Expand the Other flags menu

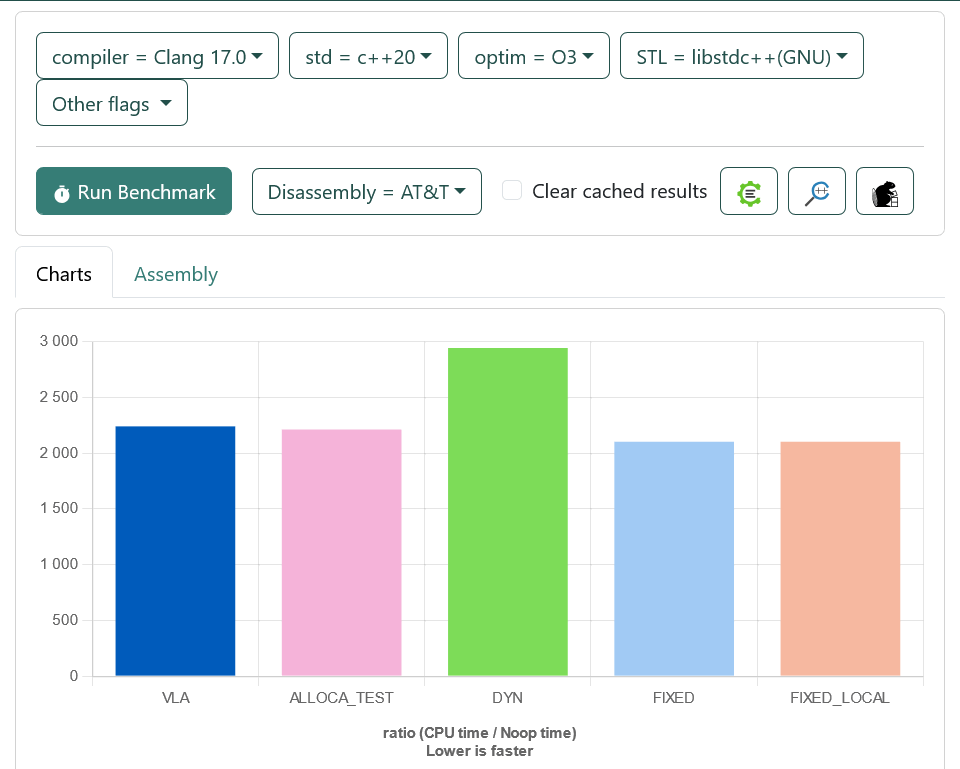(x=112, y=103)
